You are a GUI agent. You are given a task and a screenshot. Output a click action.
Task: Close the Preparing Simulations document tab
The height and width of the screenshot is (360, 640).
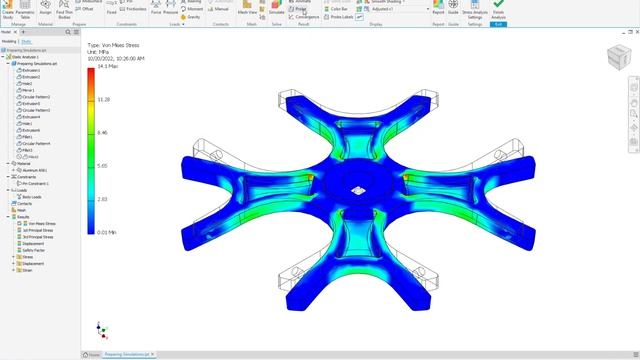153,354
